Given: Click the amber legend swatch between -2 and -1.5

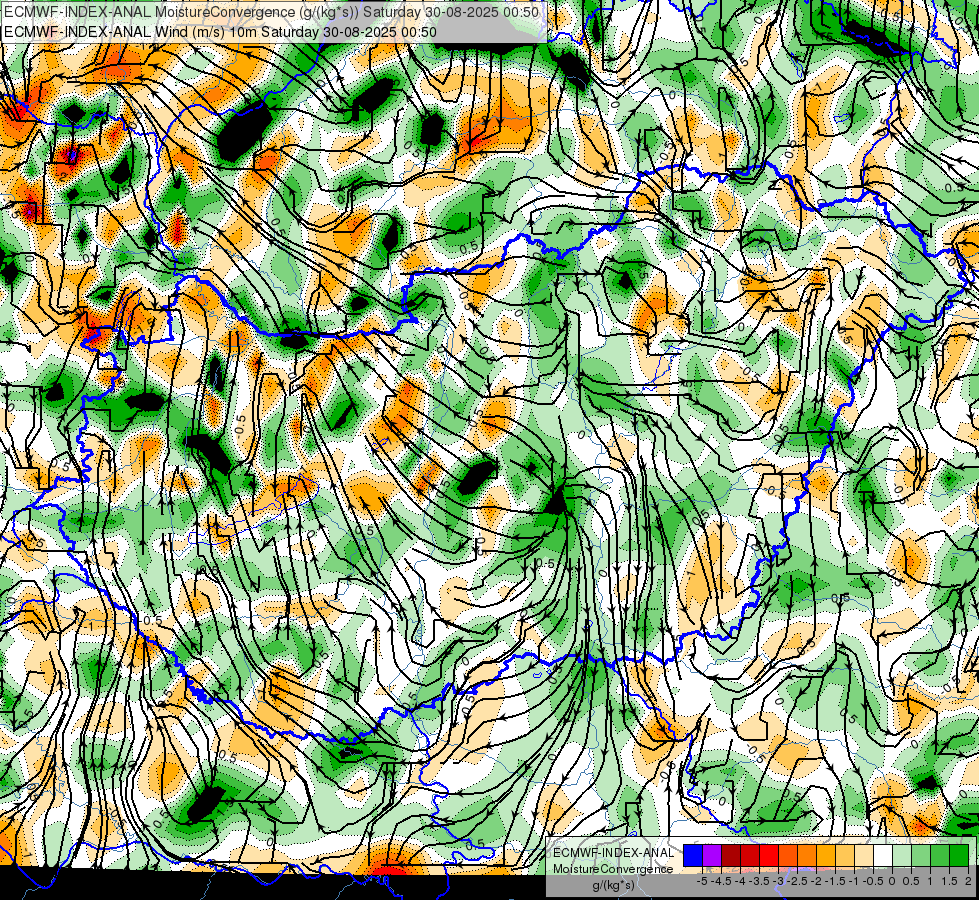Looking at the screenshot, I should point(826,855).
